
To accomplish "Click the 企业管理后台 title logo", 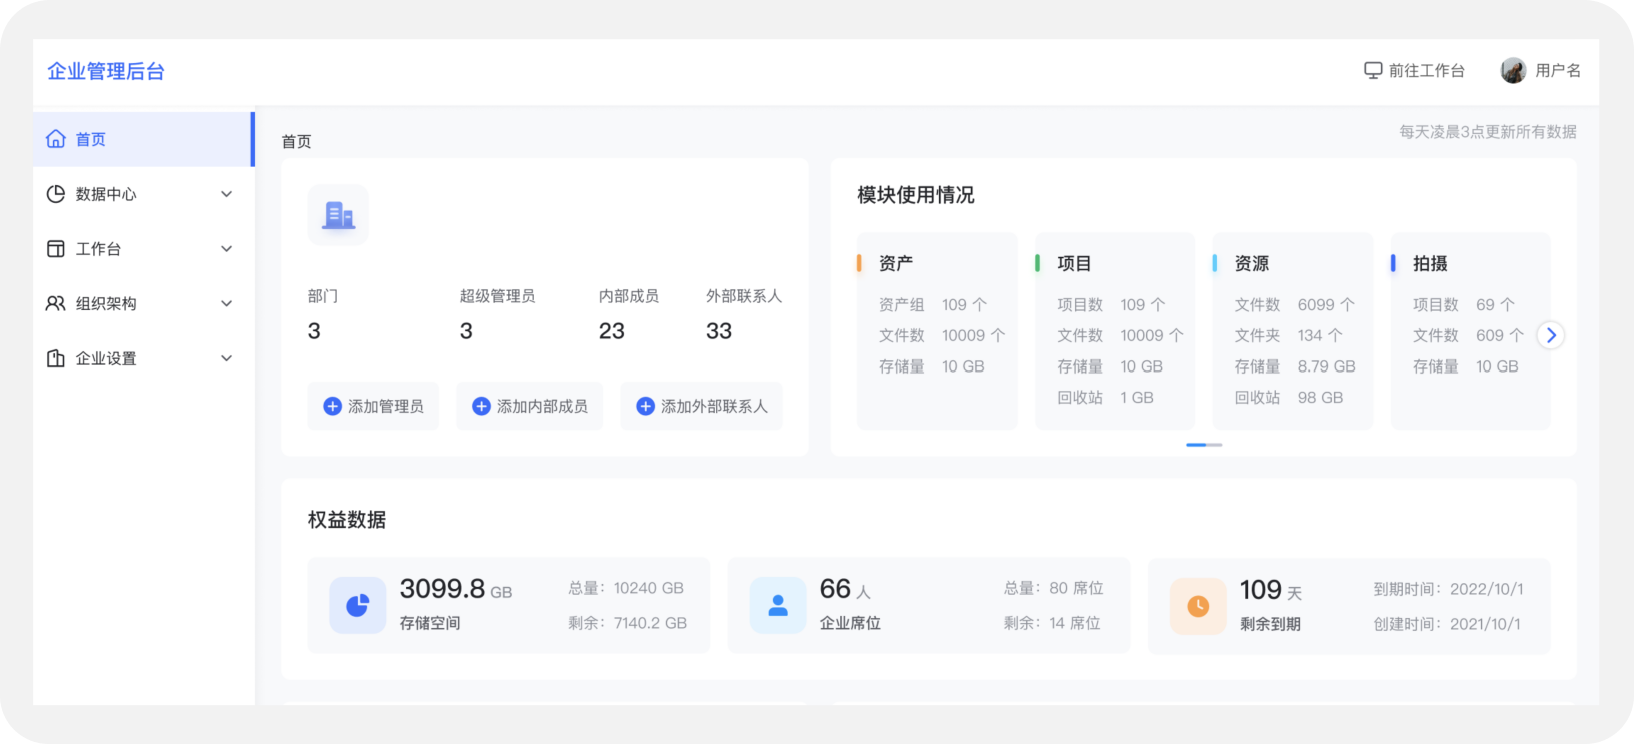I will (x=106, y=71).
